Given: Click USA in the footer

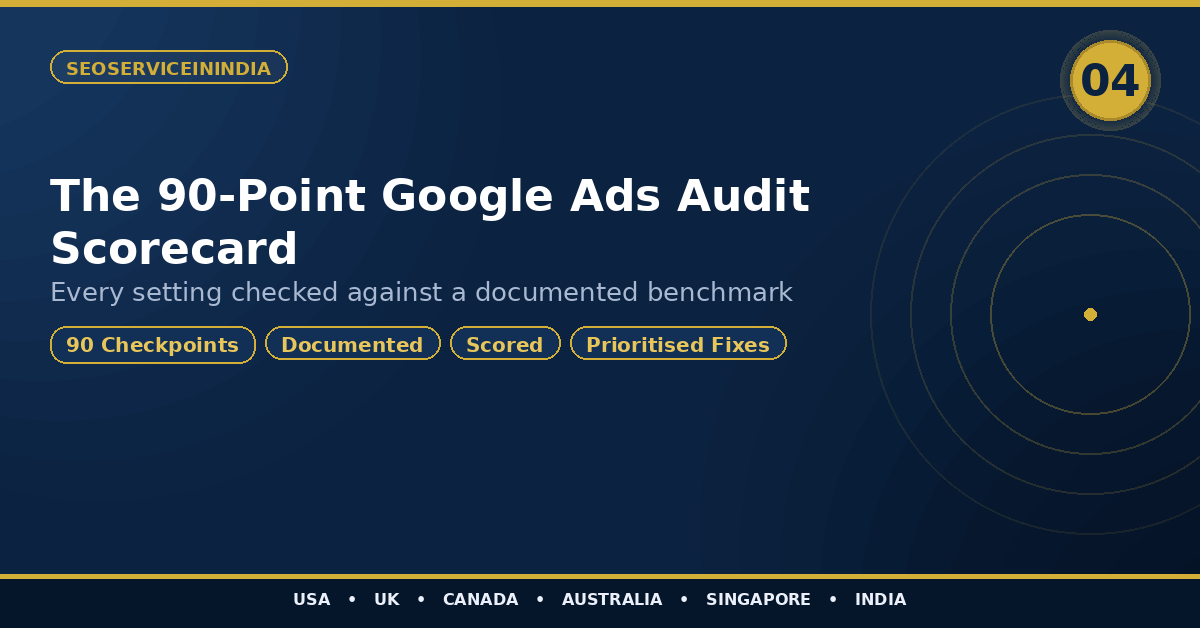Looking at the screenshot, I should [x=311, y=600].
